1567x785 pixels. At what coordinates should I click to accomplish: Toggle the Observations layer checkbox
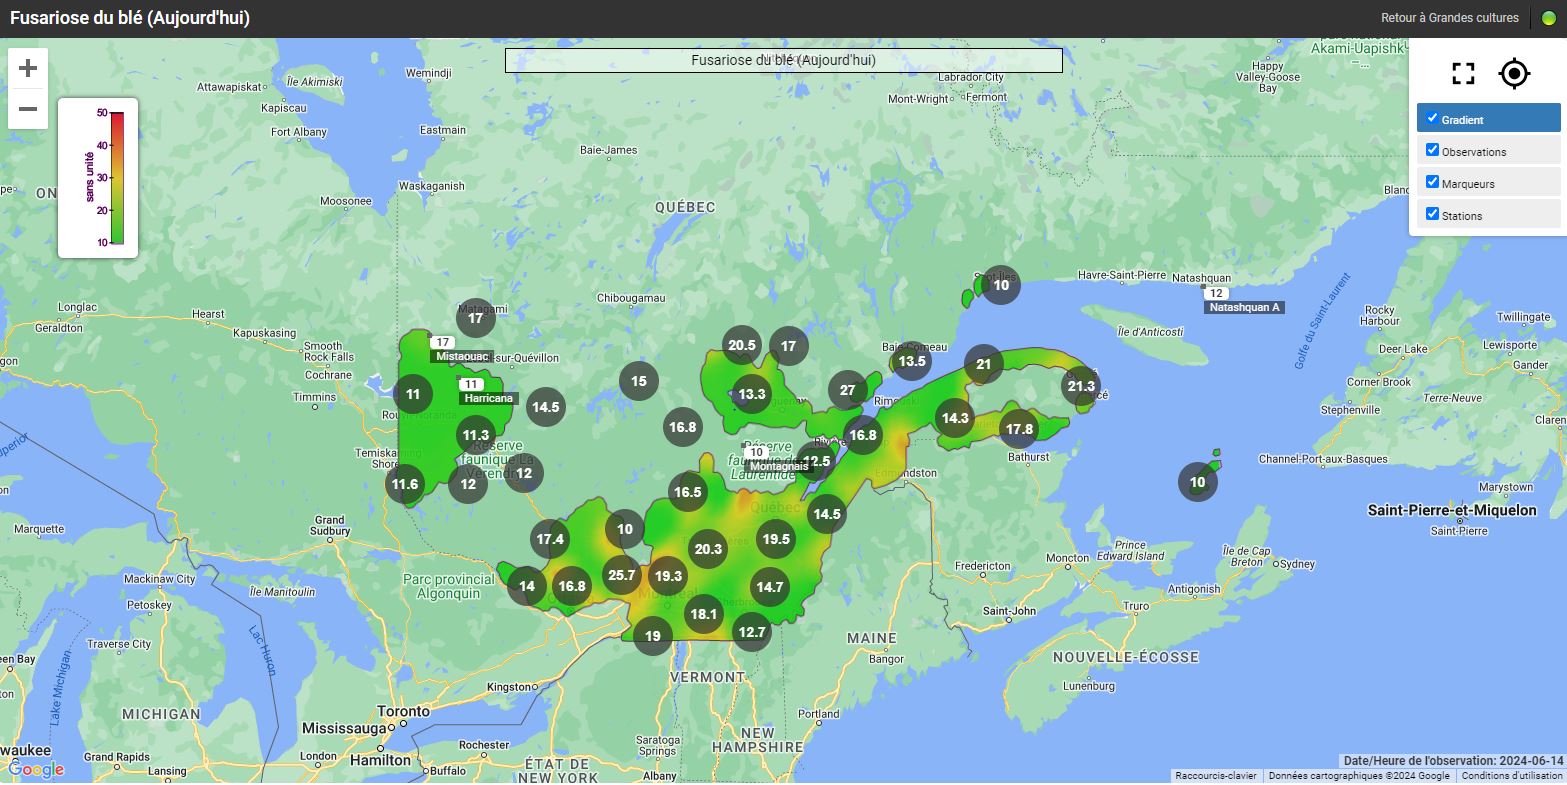tap(1432, 150)
